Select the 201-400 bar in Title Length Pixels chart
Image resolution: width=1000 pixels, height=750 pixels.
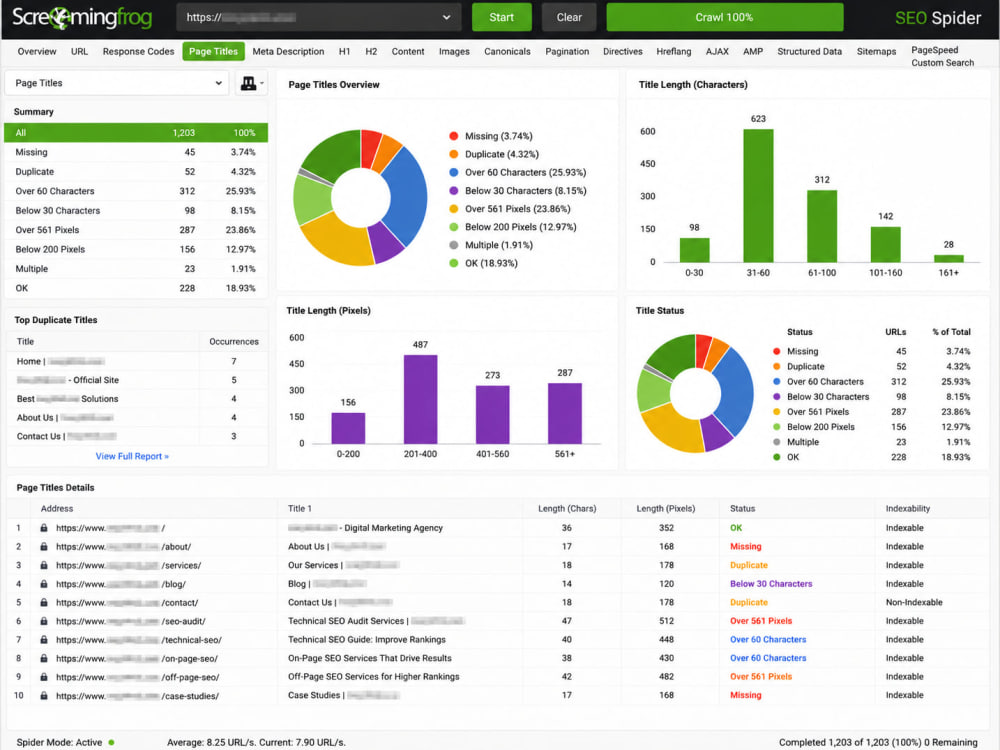[x=420, y=399]
